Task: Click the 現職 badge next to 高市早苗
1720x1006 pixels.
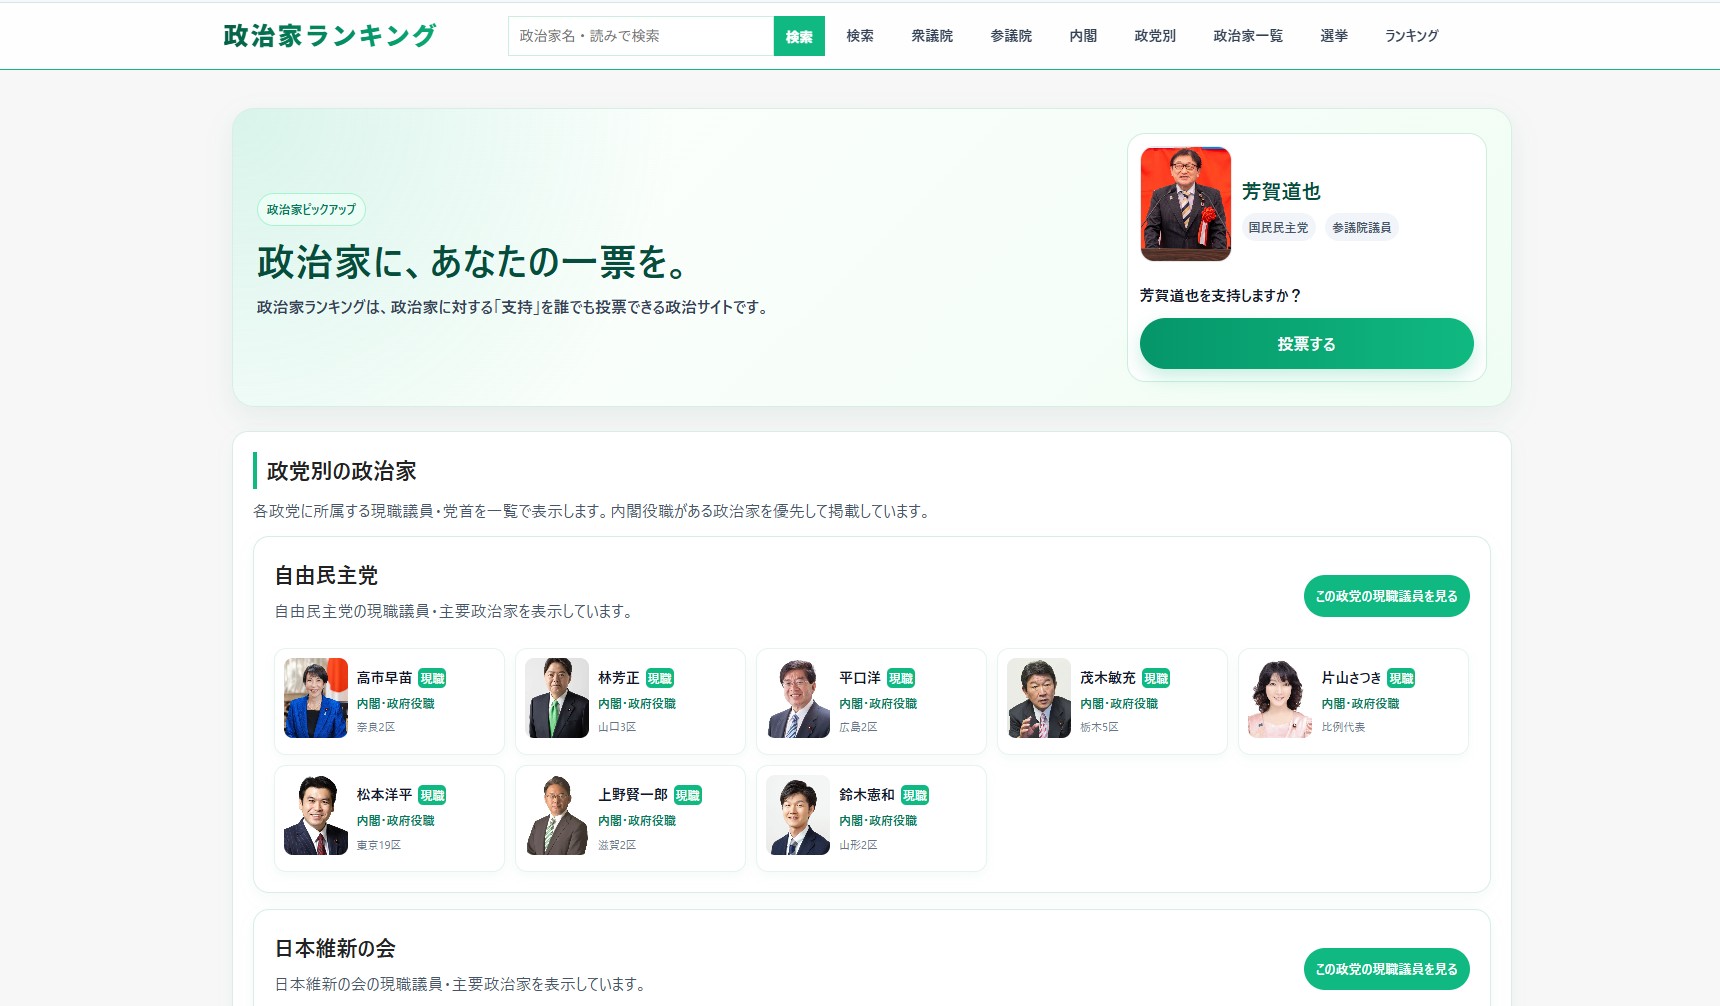Action: point(432,678)
